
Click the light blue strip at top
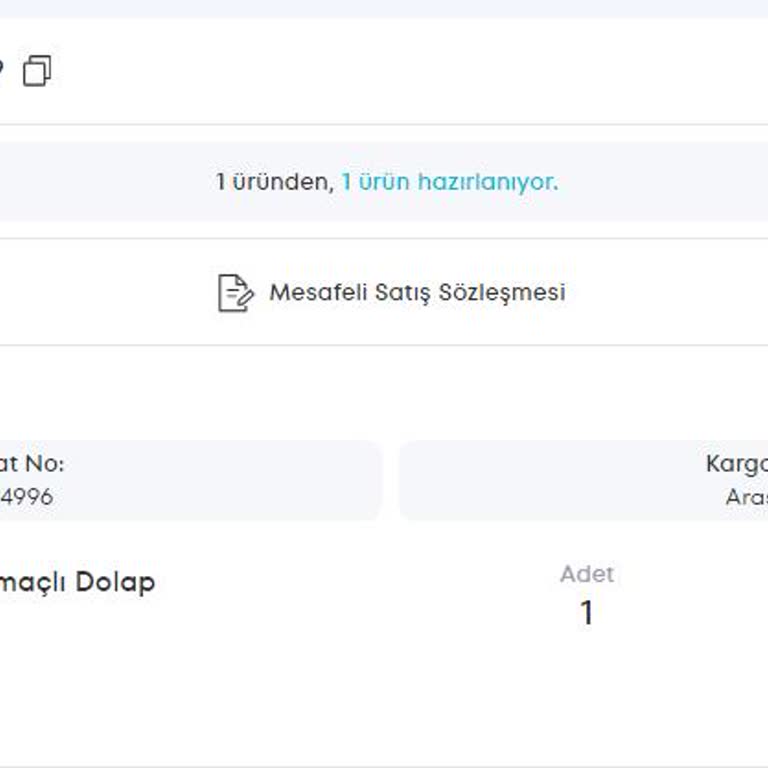click(384, 9)
